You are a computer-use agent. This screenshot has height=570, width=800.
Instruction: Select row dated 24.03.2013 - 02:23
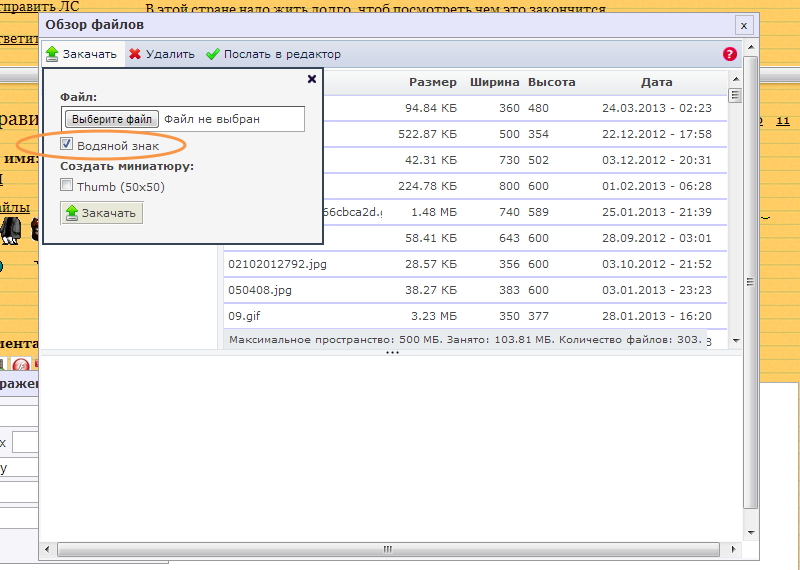coord(525,108)
